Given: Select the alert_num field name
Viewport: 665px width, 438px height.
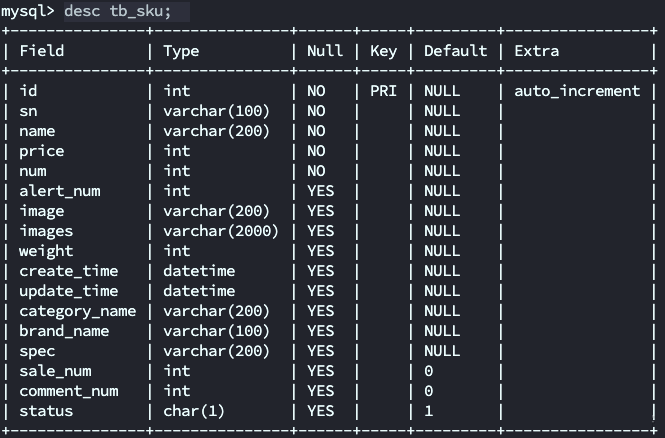Looking at the screenshot, I should (60, 191).
